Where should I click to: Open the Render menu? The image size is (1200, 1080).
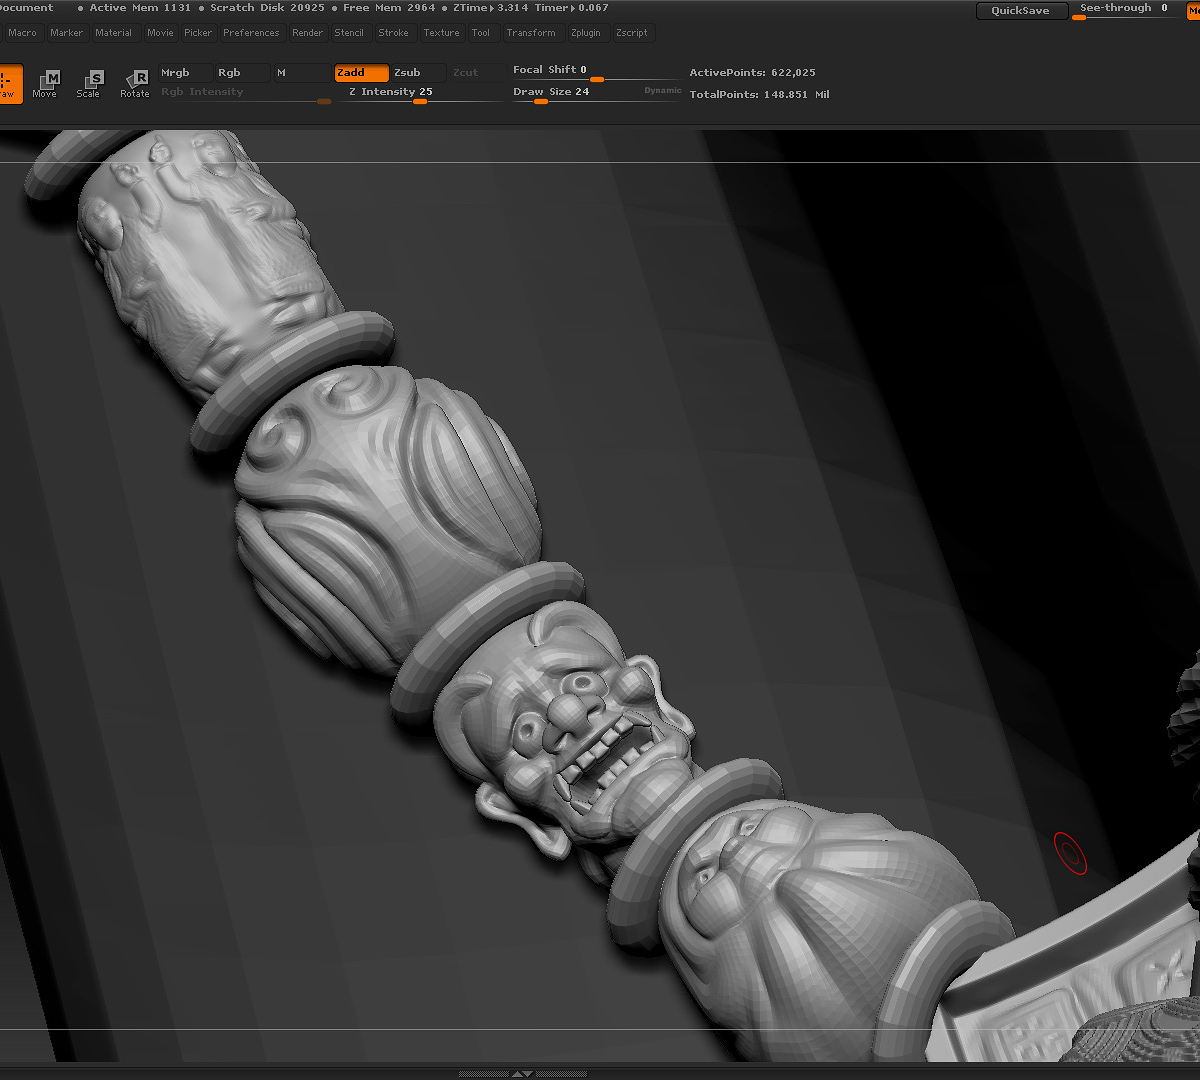307,33
